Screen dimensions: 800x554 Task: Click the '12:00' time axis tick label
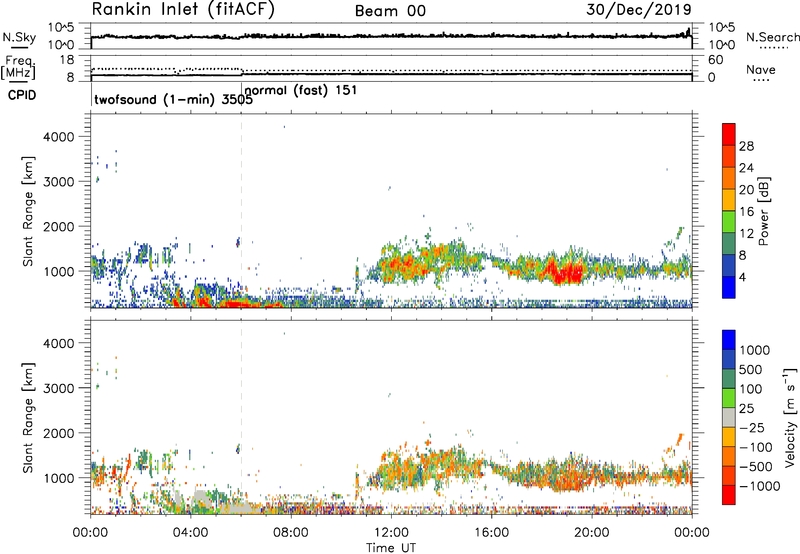391,533
